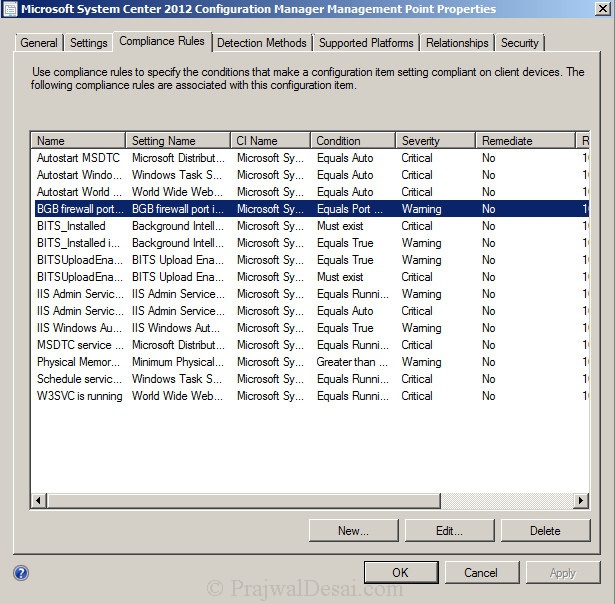615x604 pixels.
Task: Sort by the Remediate column header
Action: tap(525, 140)
